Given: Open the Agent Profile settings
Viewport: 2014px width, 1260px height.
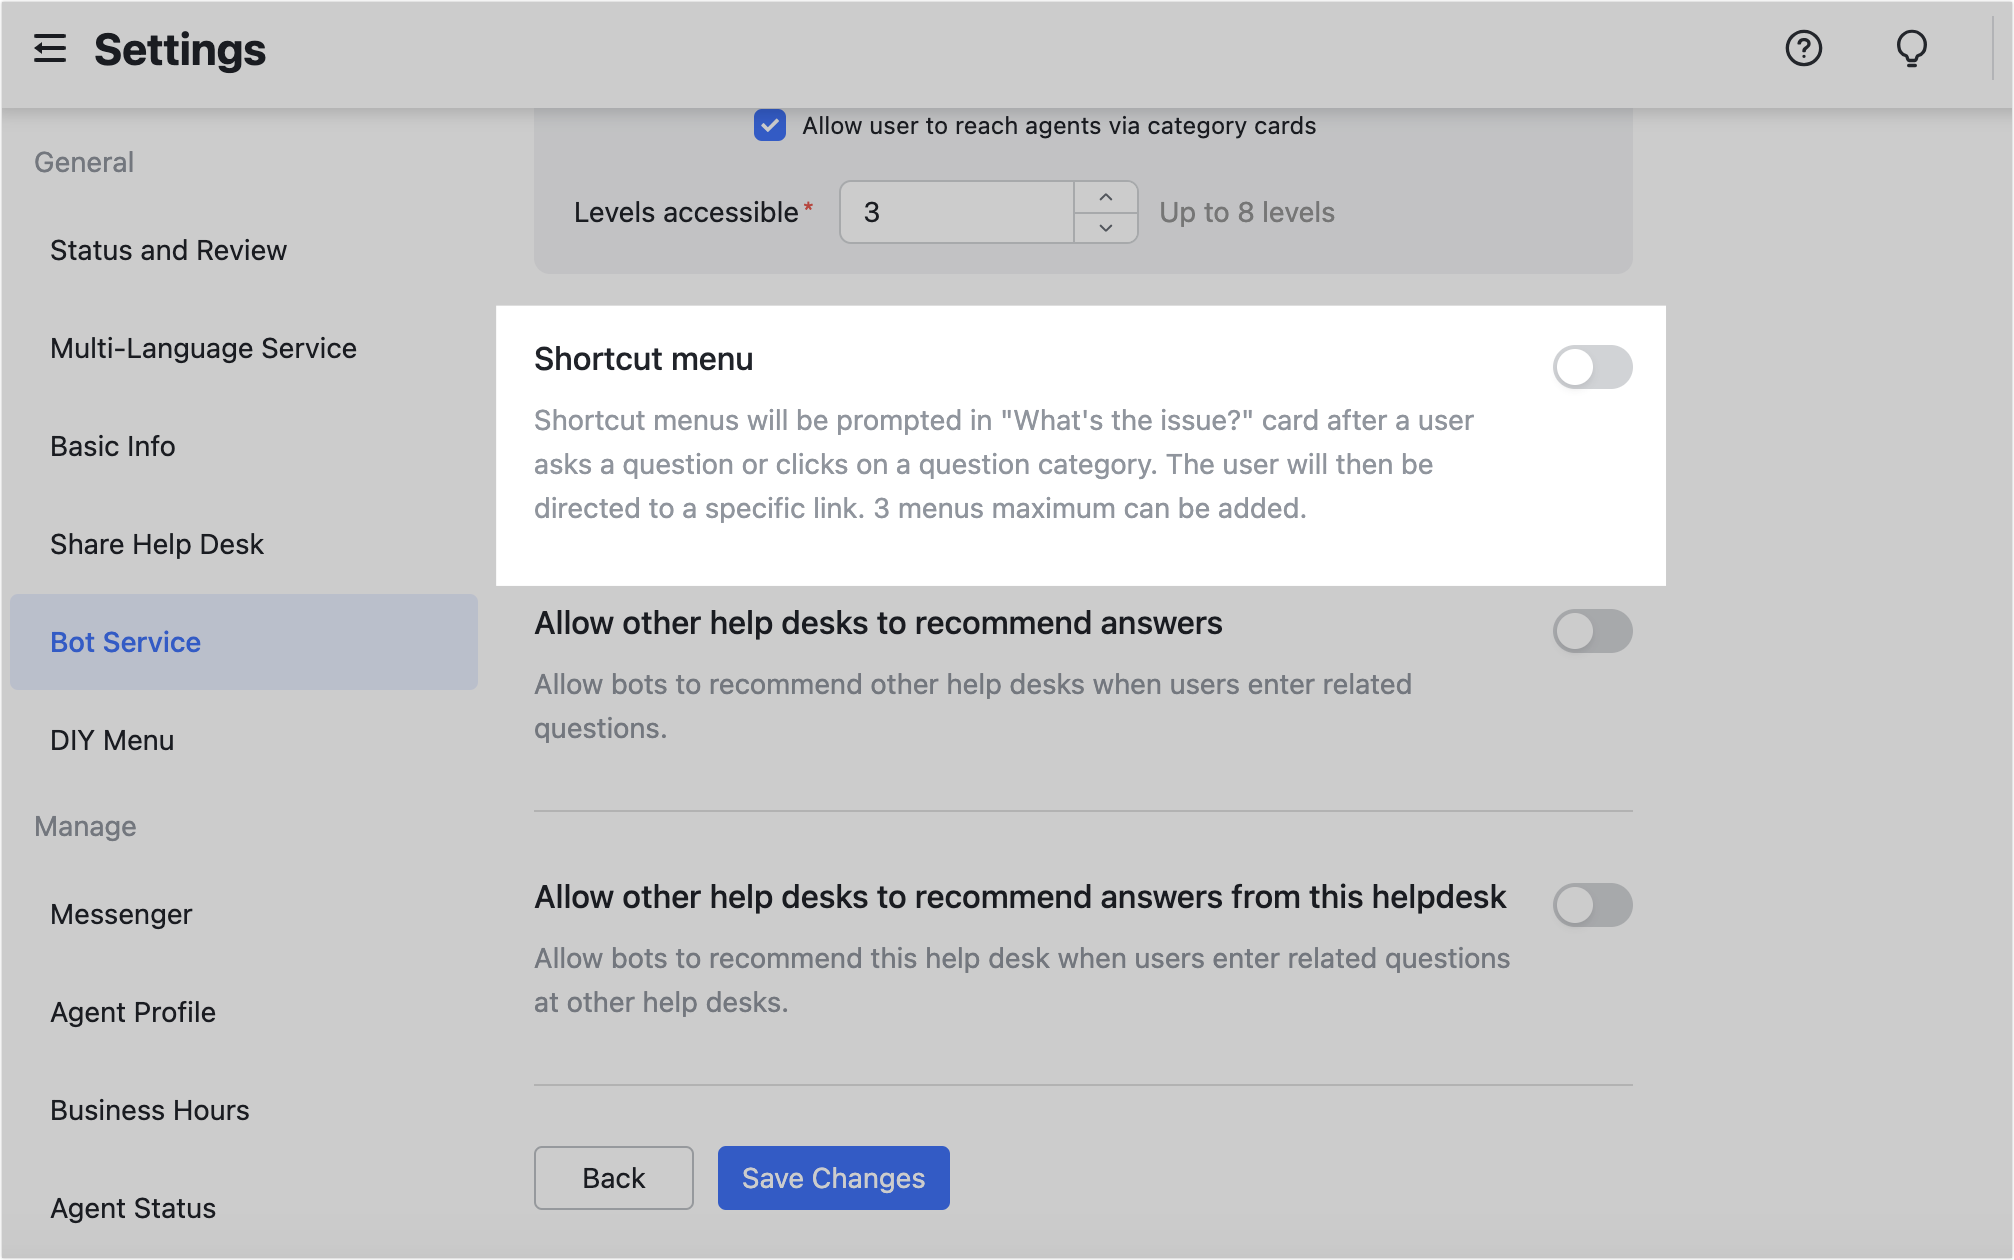Looking at the screenshot, I should coord(133,1011).
